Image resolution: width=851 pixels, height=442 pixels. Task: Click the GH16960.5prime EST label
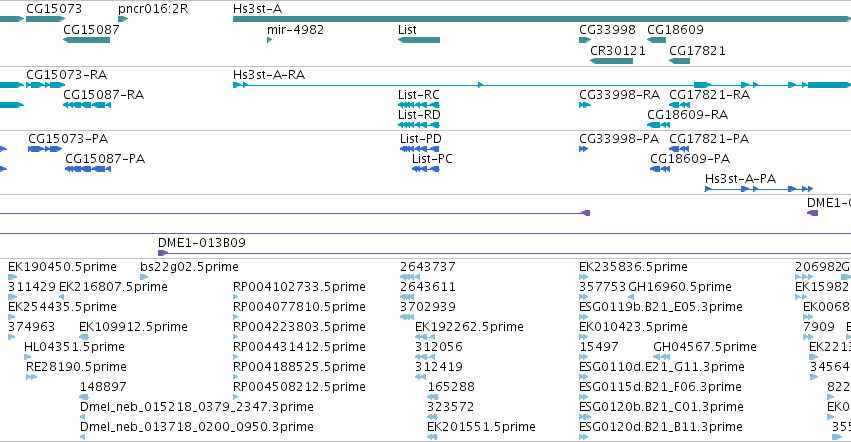tap(679, 287)
